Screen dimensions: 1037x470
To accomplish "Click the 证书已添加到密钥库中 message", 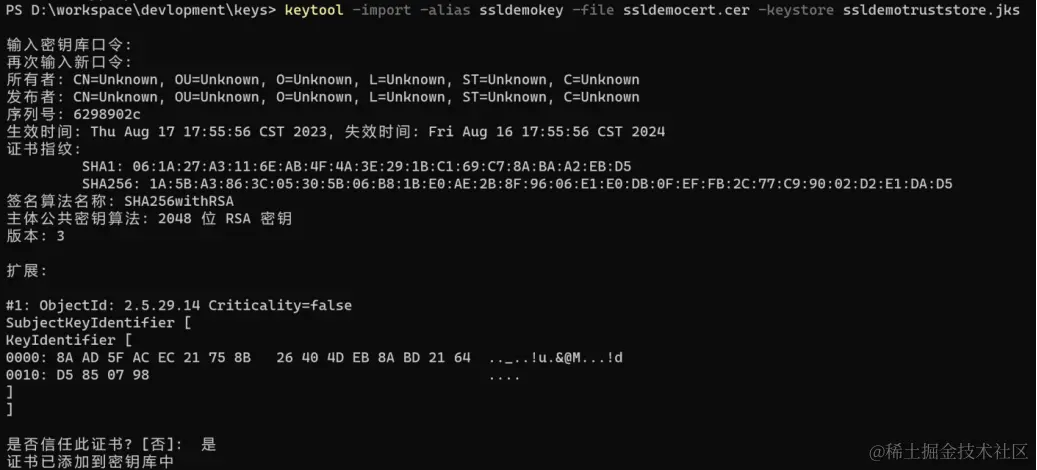I will click(x=90, y=462).
